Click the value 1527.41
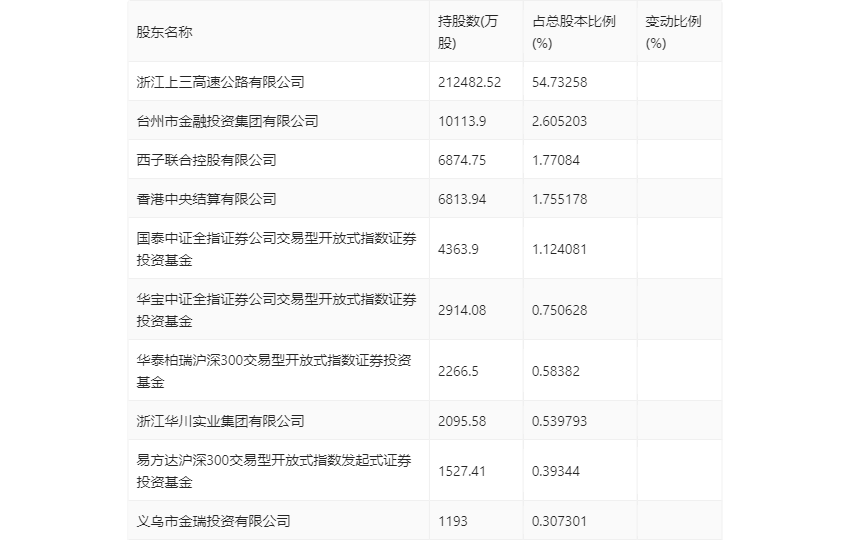The height and width of the screenshot is (540, 850). 462,471
